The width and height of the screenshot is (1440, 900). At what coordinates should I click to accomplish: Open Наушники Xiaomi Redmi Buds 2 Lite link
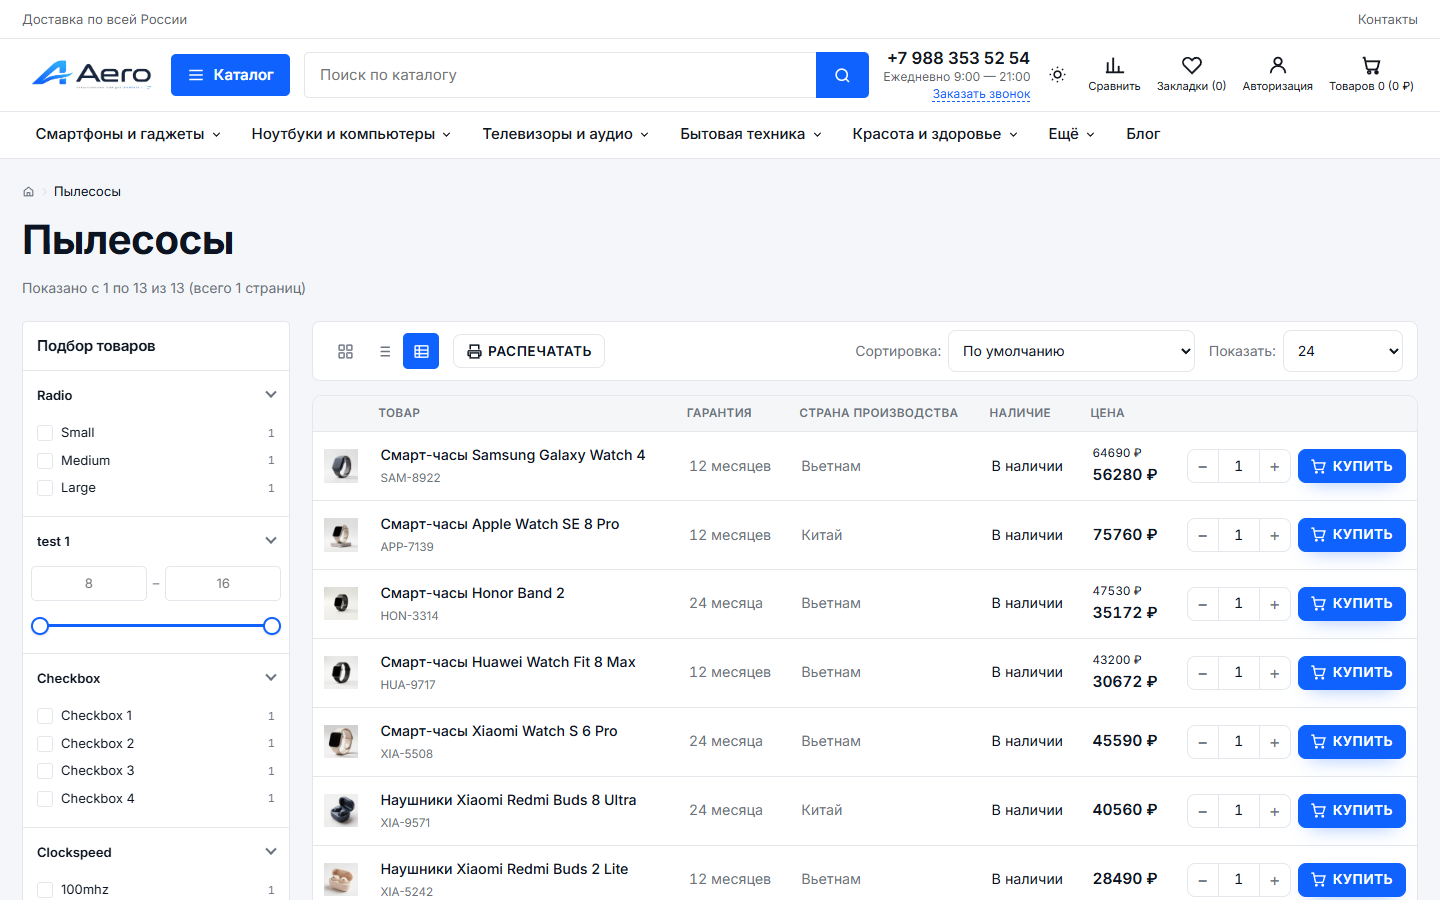[504, 869]
